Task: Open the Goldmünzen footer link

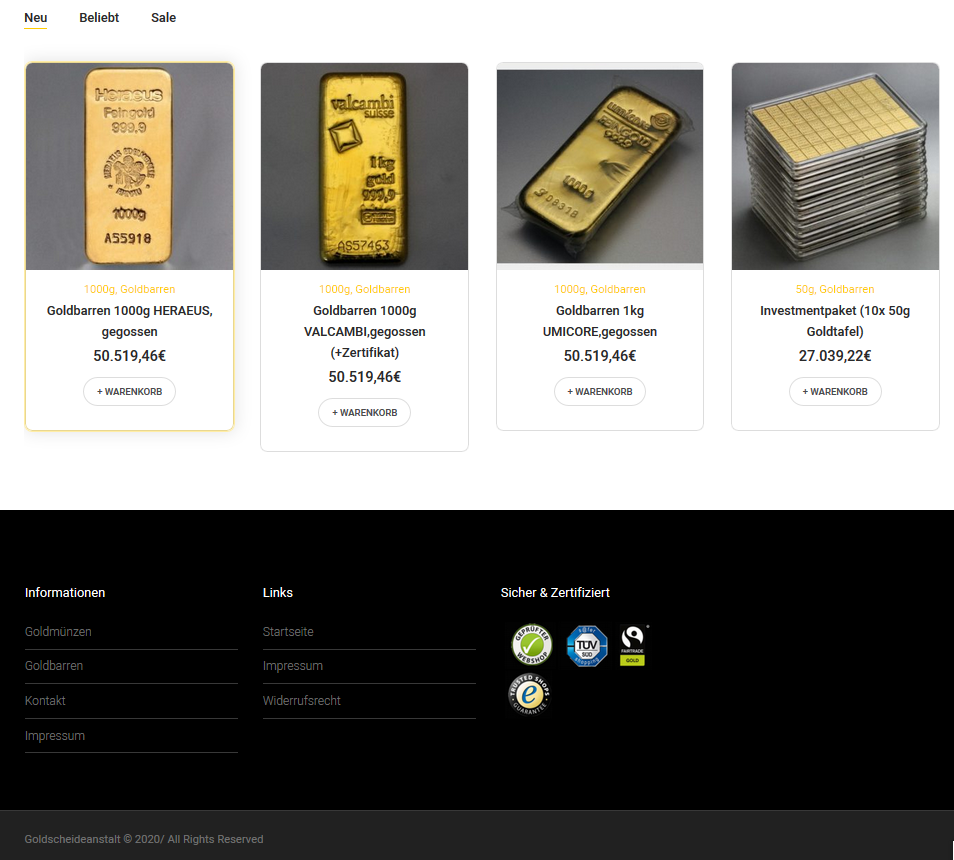Action: point(58,631)
